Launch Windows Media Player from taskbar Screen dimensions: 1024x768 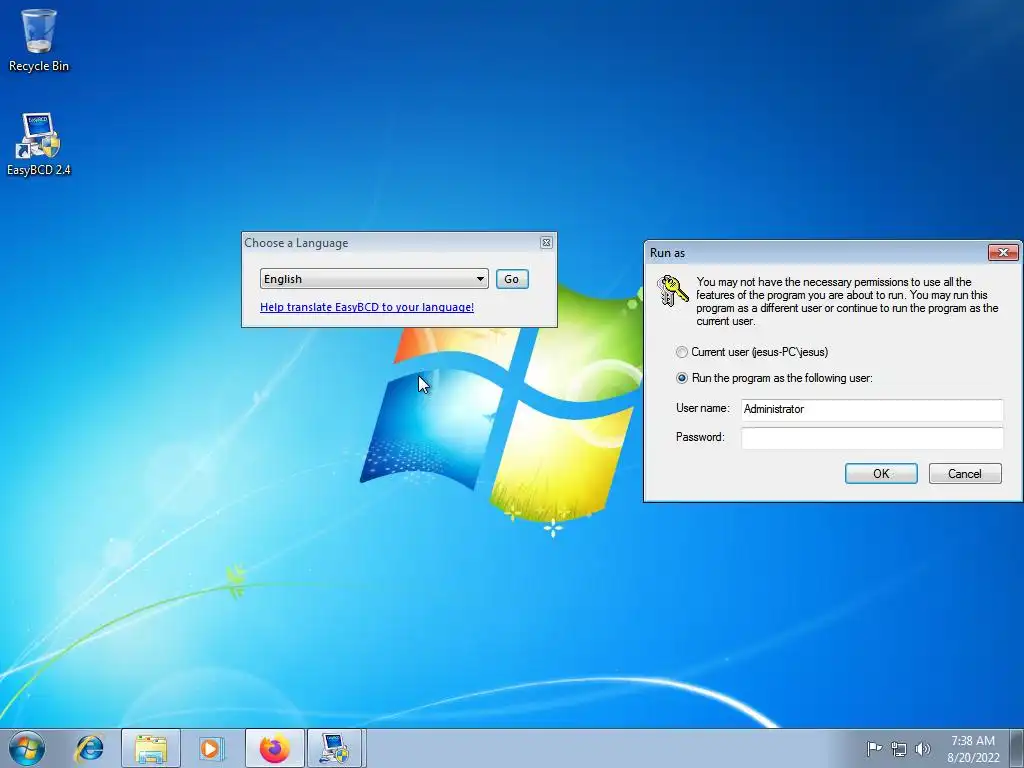click(211, 748)
